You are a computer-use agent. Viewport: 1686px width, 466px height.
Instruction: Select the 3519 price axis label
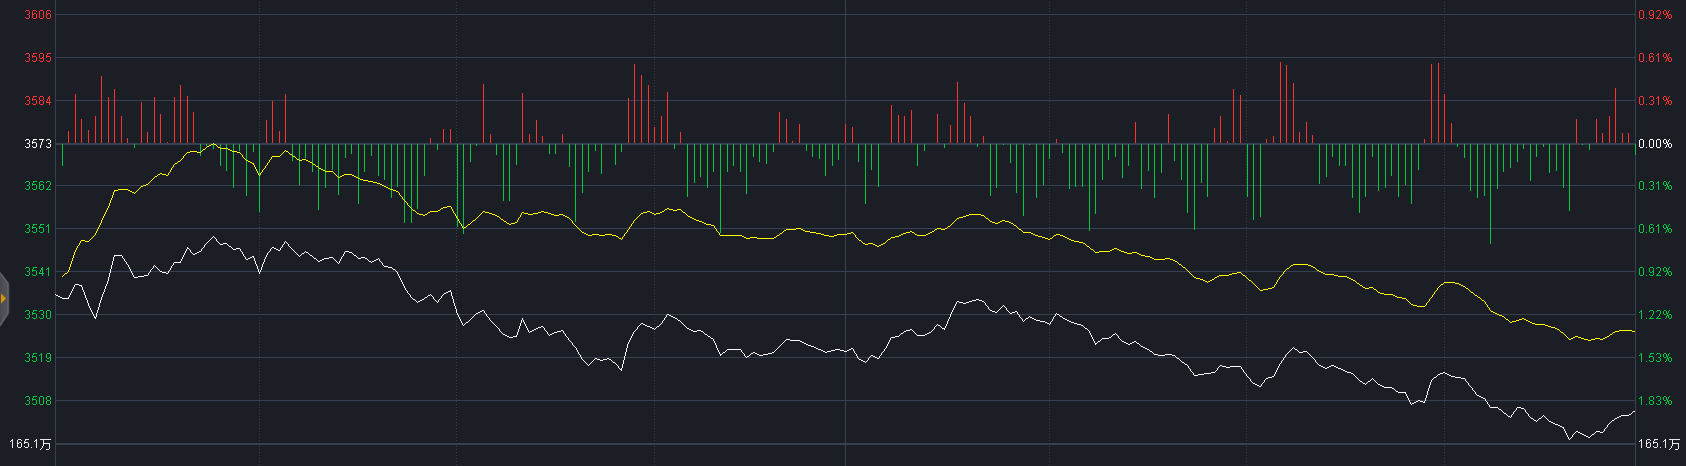click(x=38, y=358)
